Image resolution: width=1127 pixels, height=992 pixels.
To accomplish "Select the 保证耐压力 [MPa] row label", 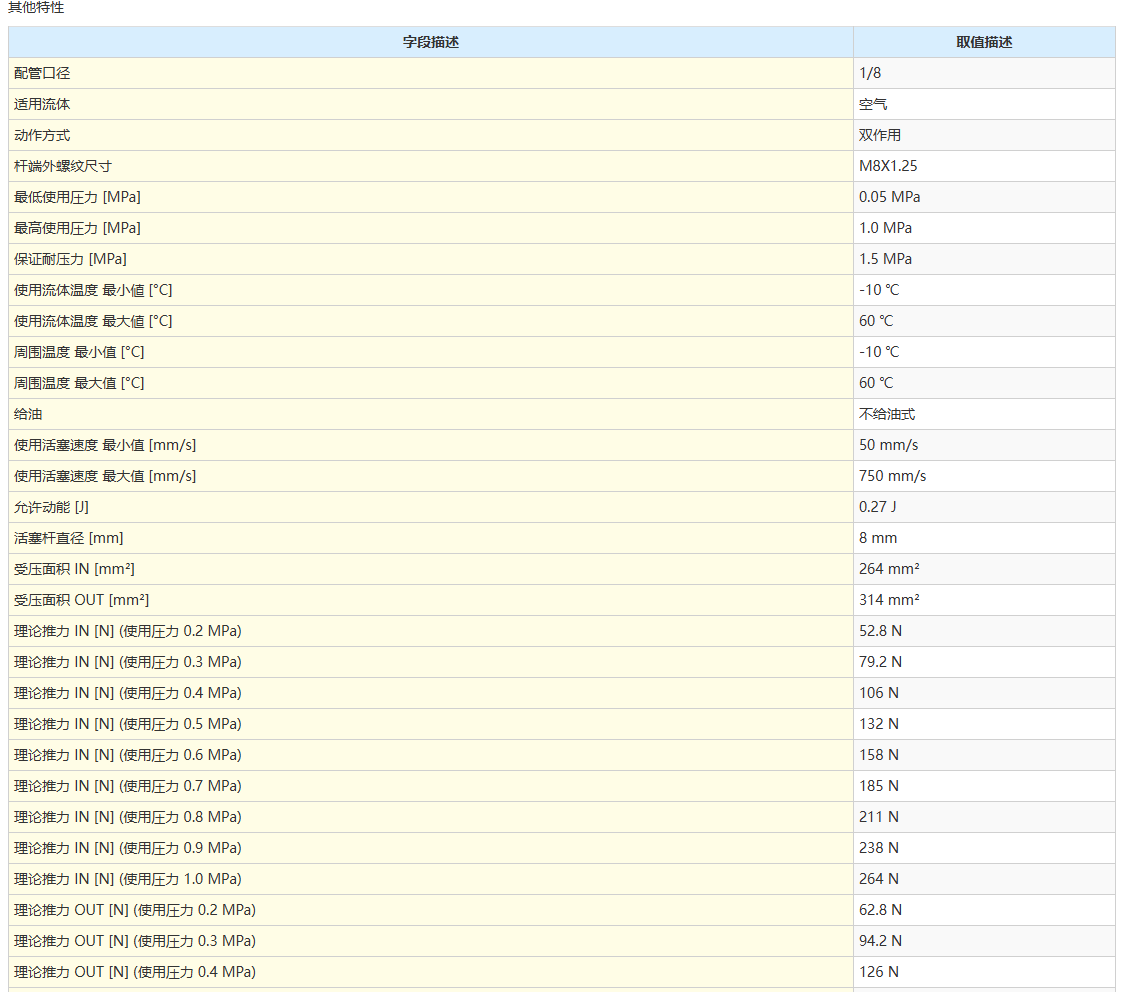I will pos(70,259).
